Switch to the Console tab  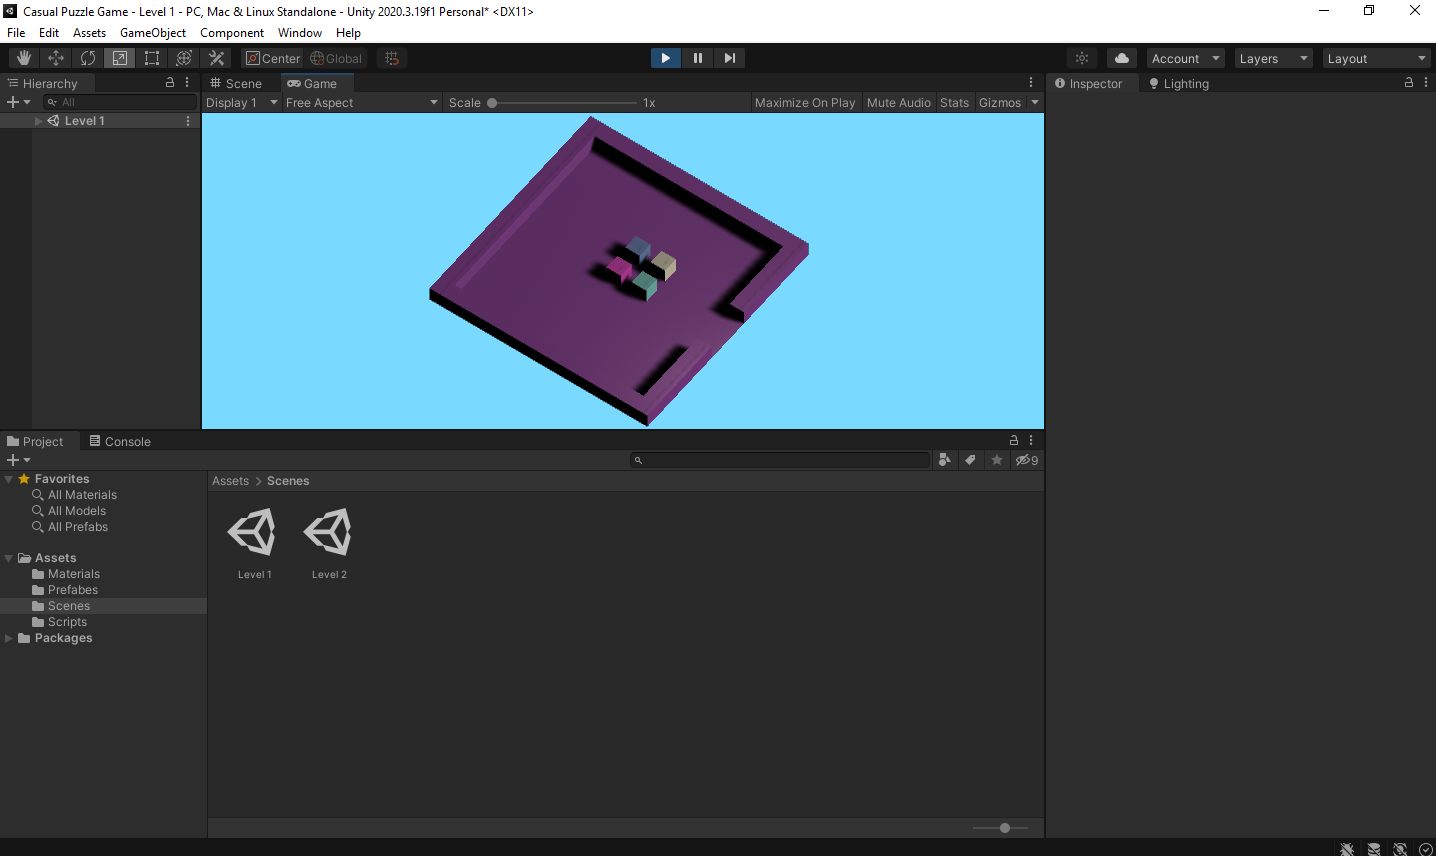(120, 441)
